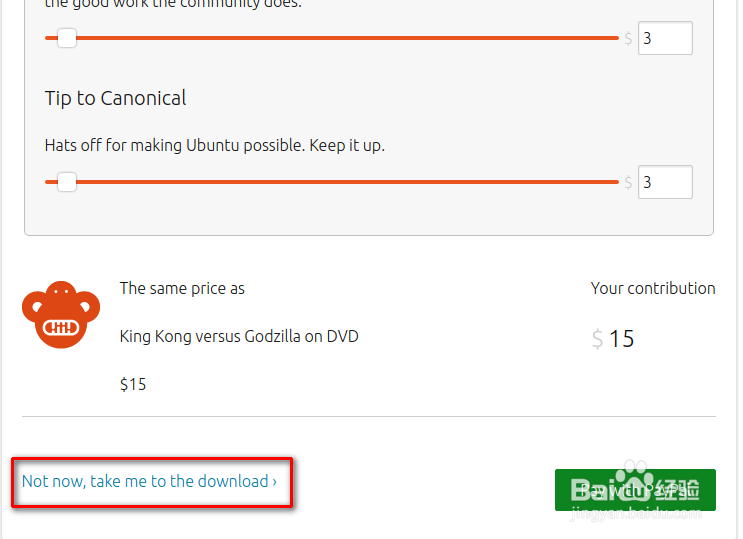The height and width of the screenshot is (539, 743).
Task: Click 'Not now, take me to the download'
Action: 149,481
